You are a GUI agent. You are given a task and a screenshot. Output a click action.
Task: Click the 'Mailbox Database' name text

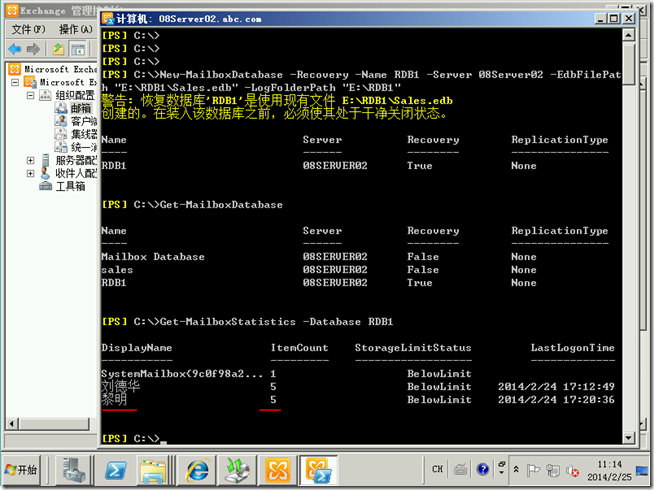[153, 257]
